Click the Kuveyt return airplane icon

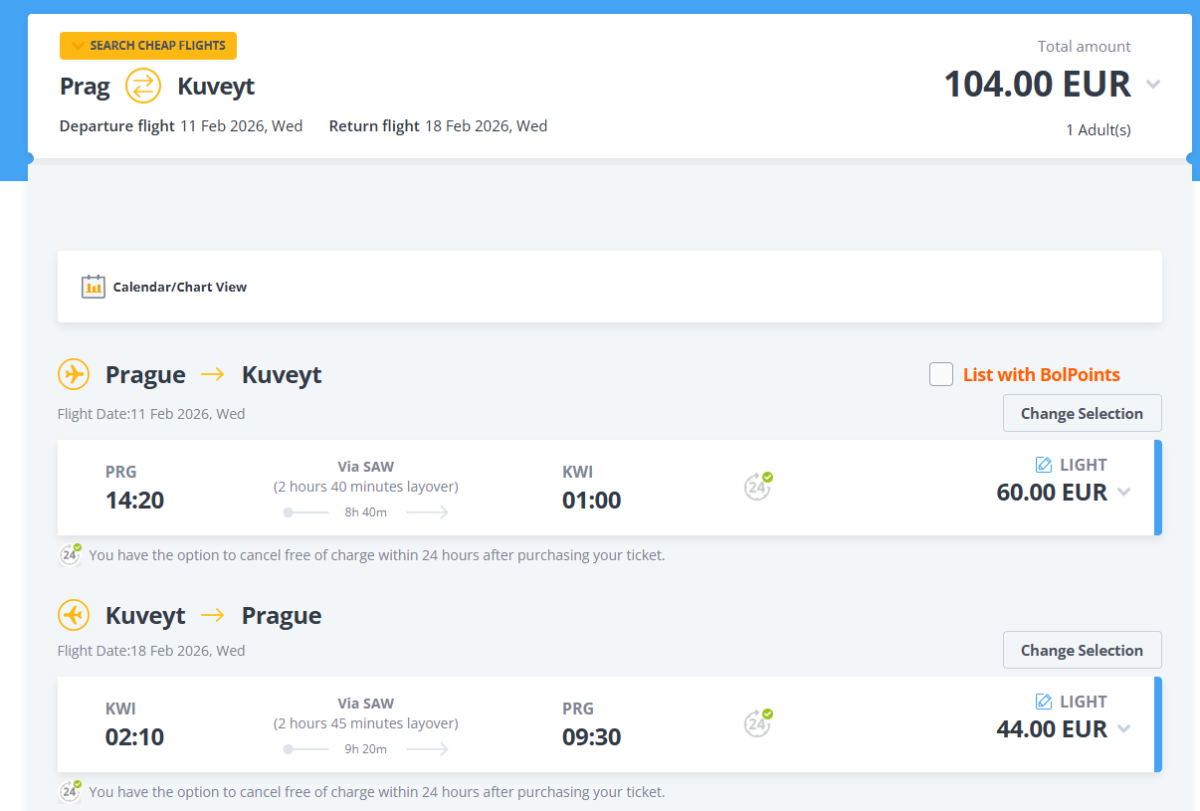73,614
